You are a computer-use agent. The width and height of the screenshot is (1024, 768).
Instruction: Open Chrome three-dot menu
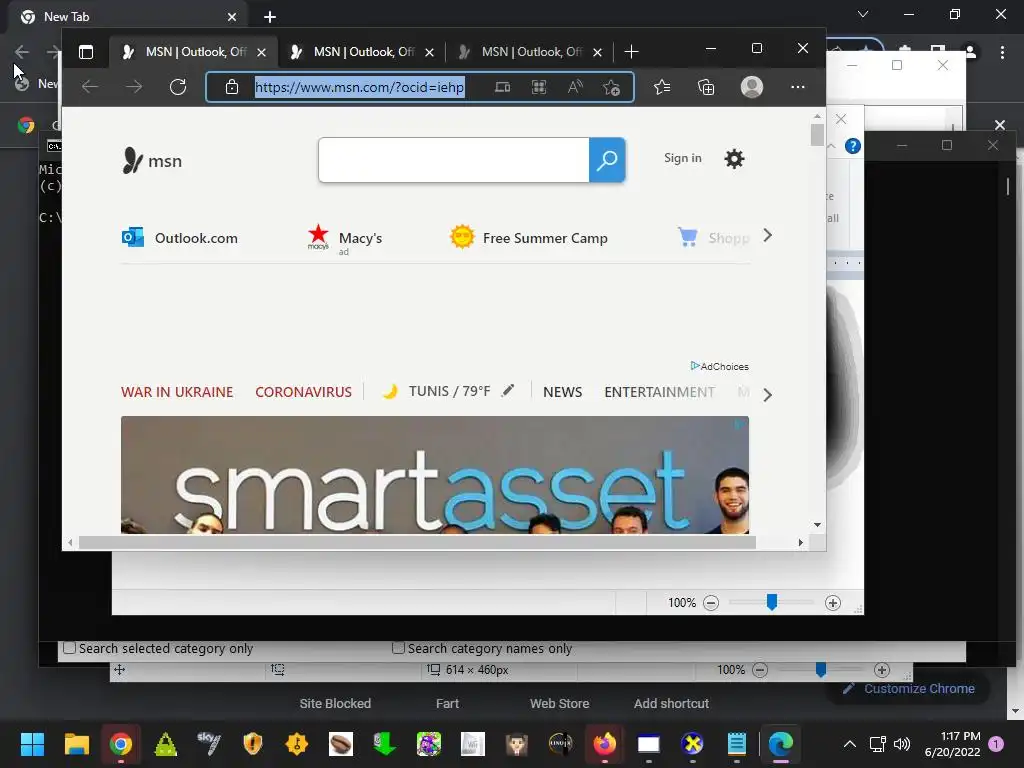click(x=1002, y=52)
